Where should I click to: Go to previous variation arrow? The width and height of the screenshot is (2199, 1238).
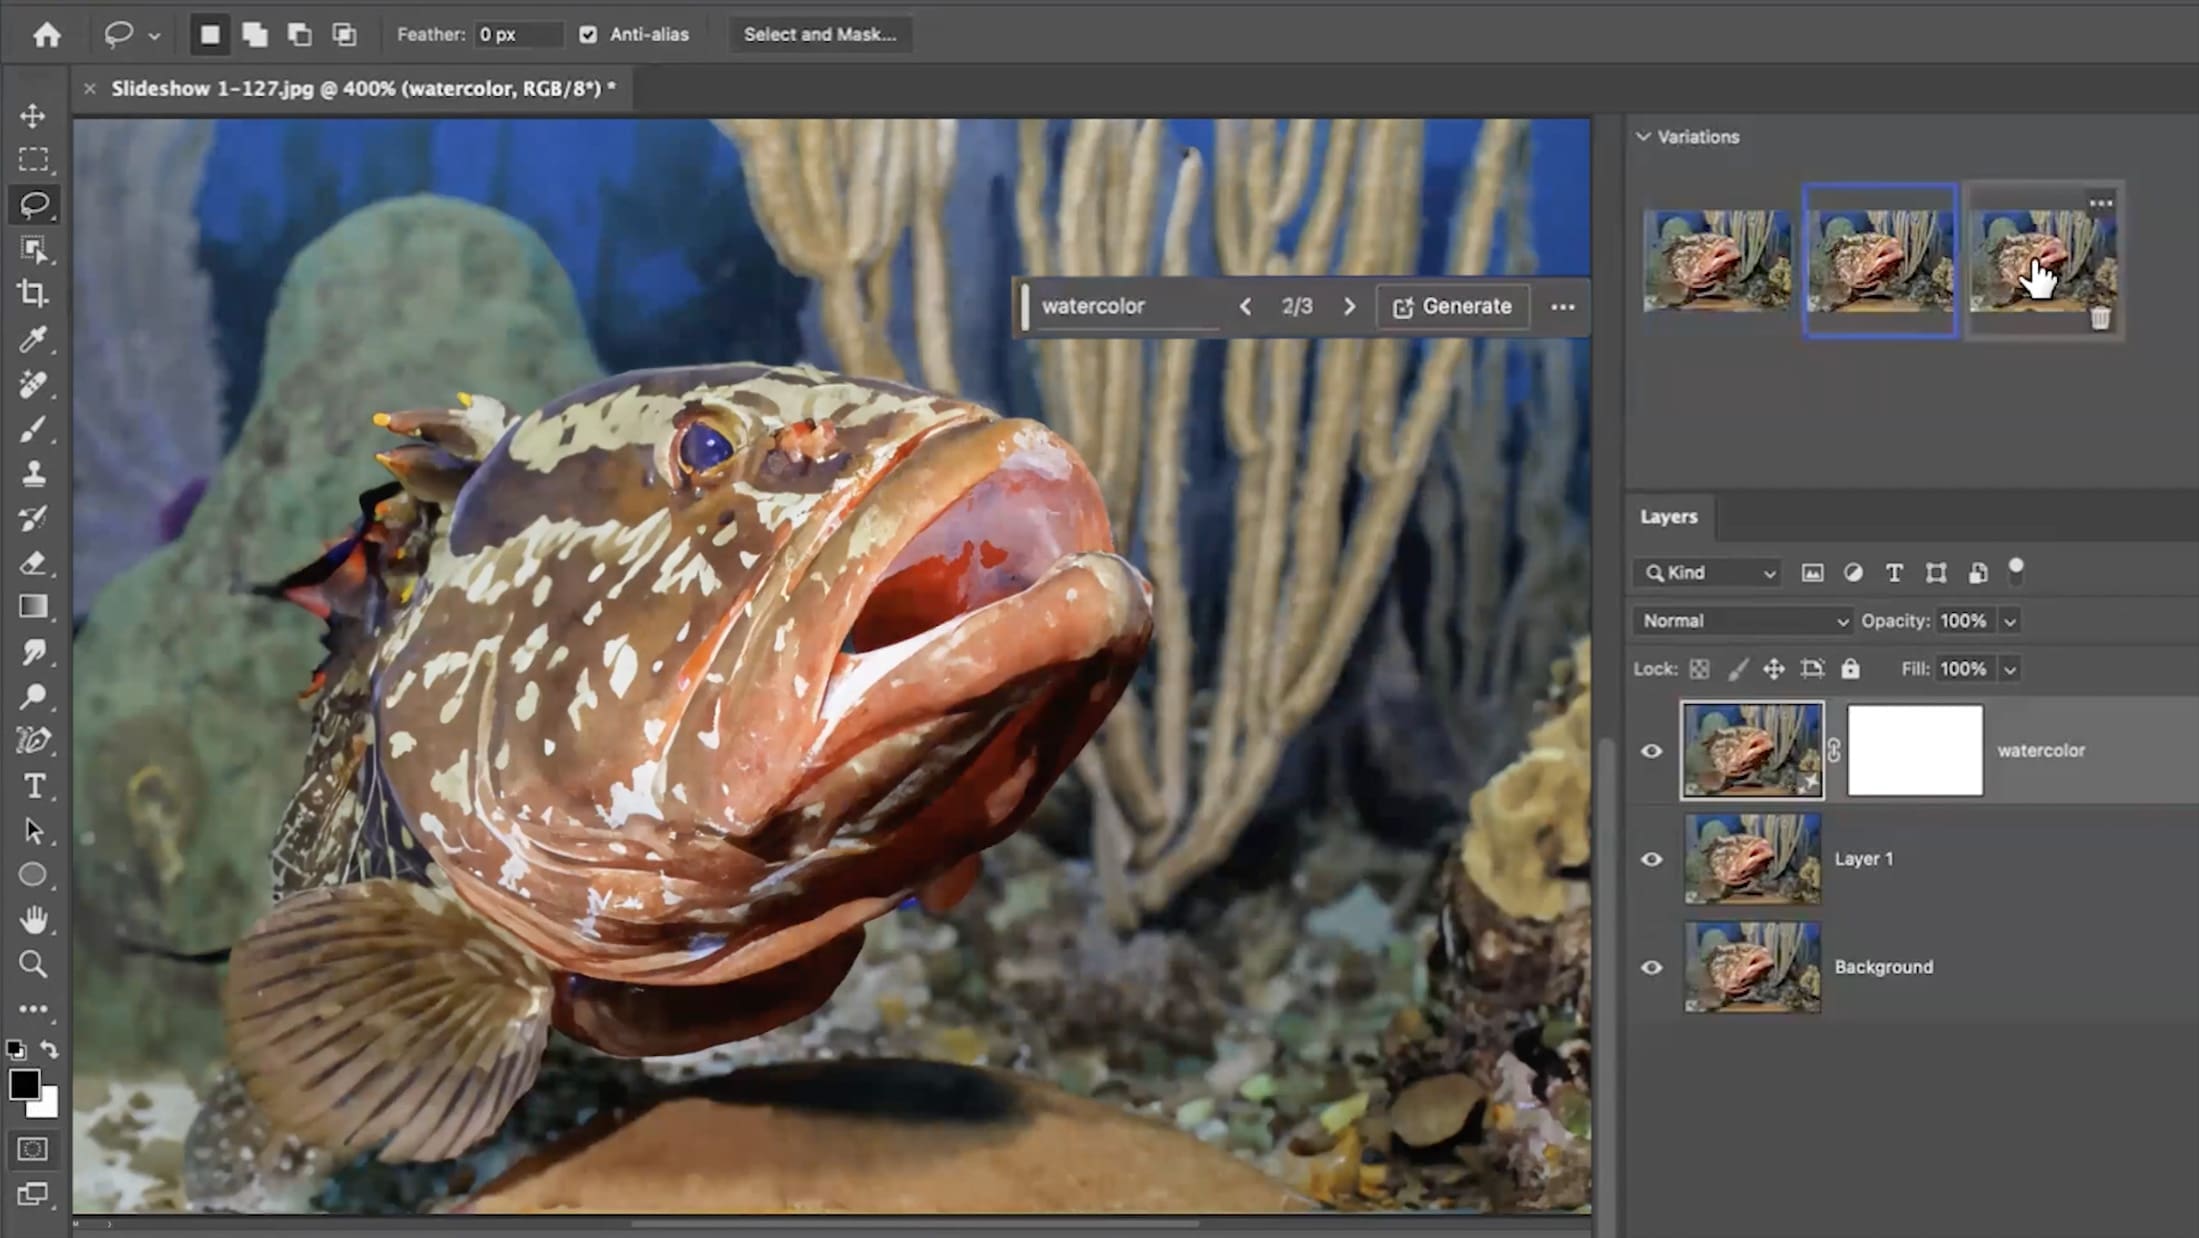point(1245,307)
